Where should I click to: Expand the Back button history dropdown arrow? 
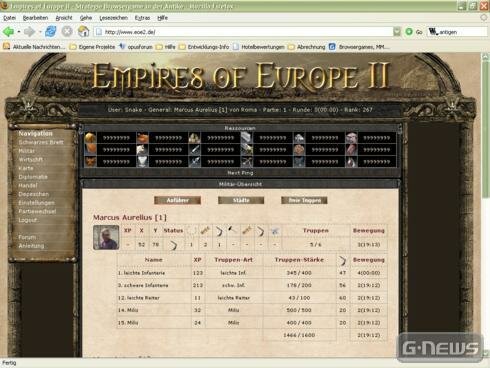pos(19,32)
